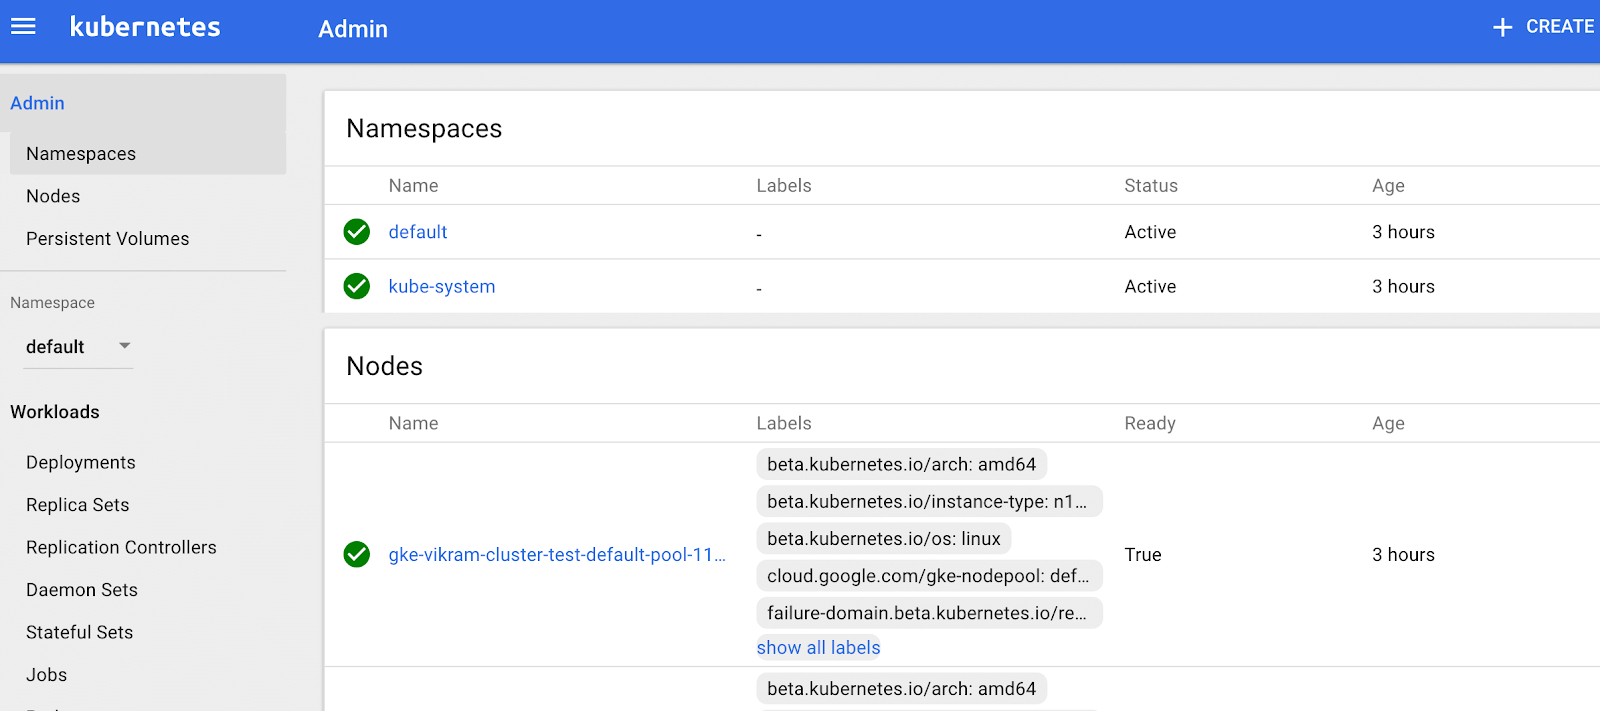Open the default namespace link
Viewport: 1600px width, 711px height.
[x=418, y=232]
